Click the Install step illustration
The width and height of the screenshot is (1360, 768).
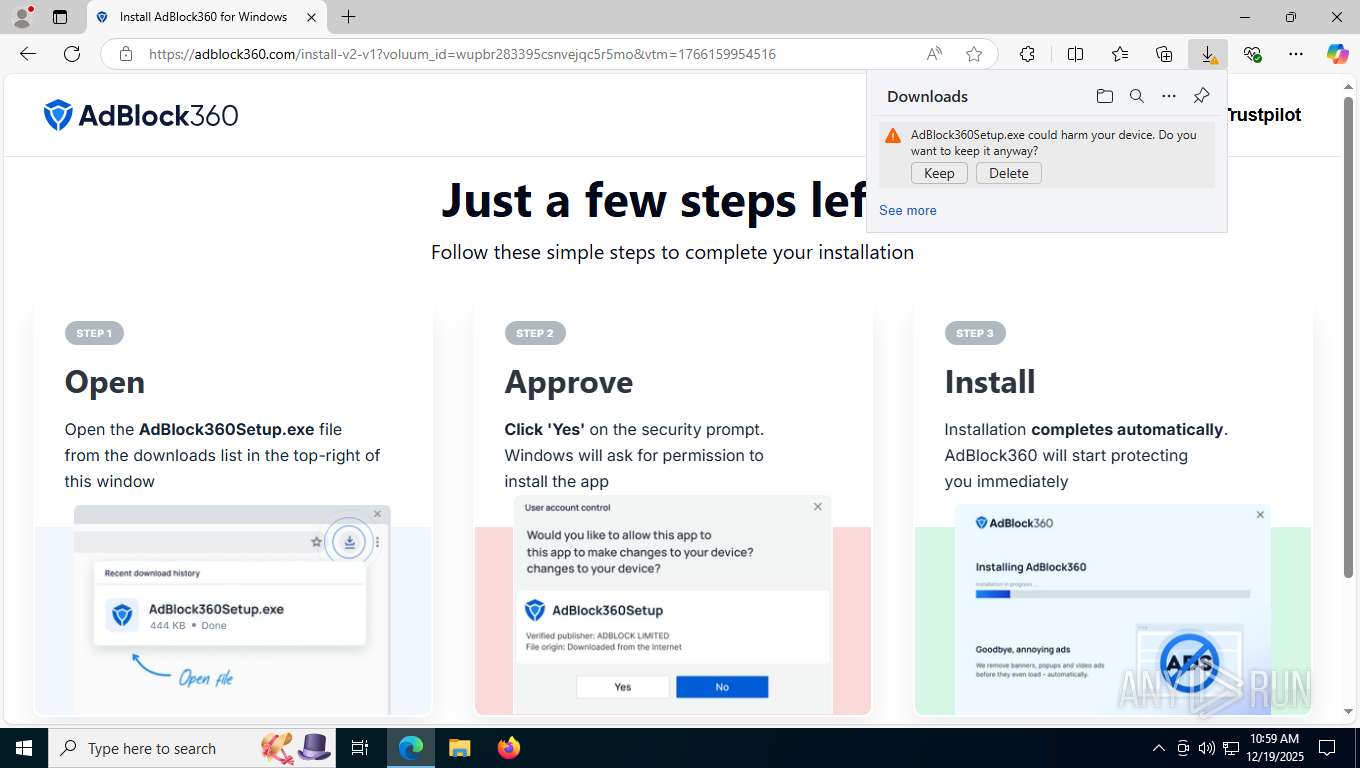1113,609
